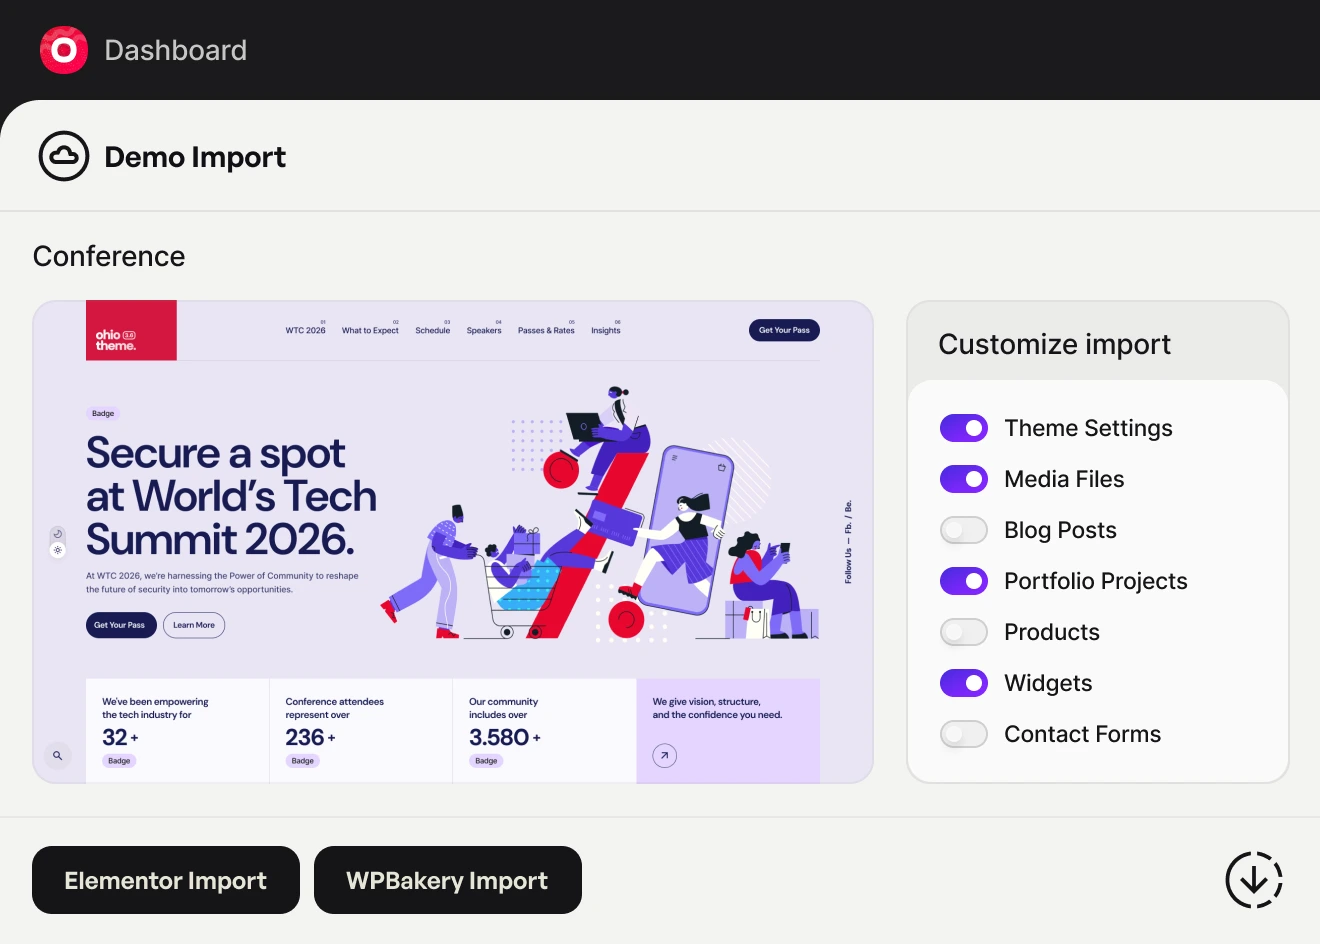The width and height of the screenshot is (1320, 944).
Task: Disable the Theme Settings toggle
Action: (x=963, y=428)
